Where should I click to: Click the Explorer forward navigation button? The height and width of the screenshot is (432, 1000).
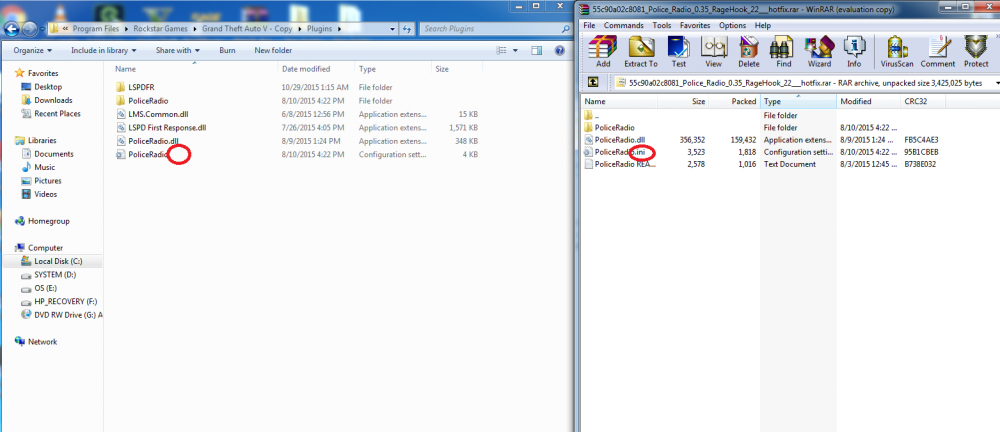(29, 29)
